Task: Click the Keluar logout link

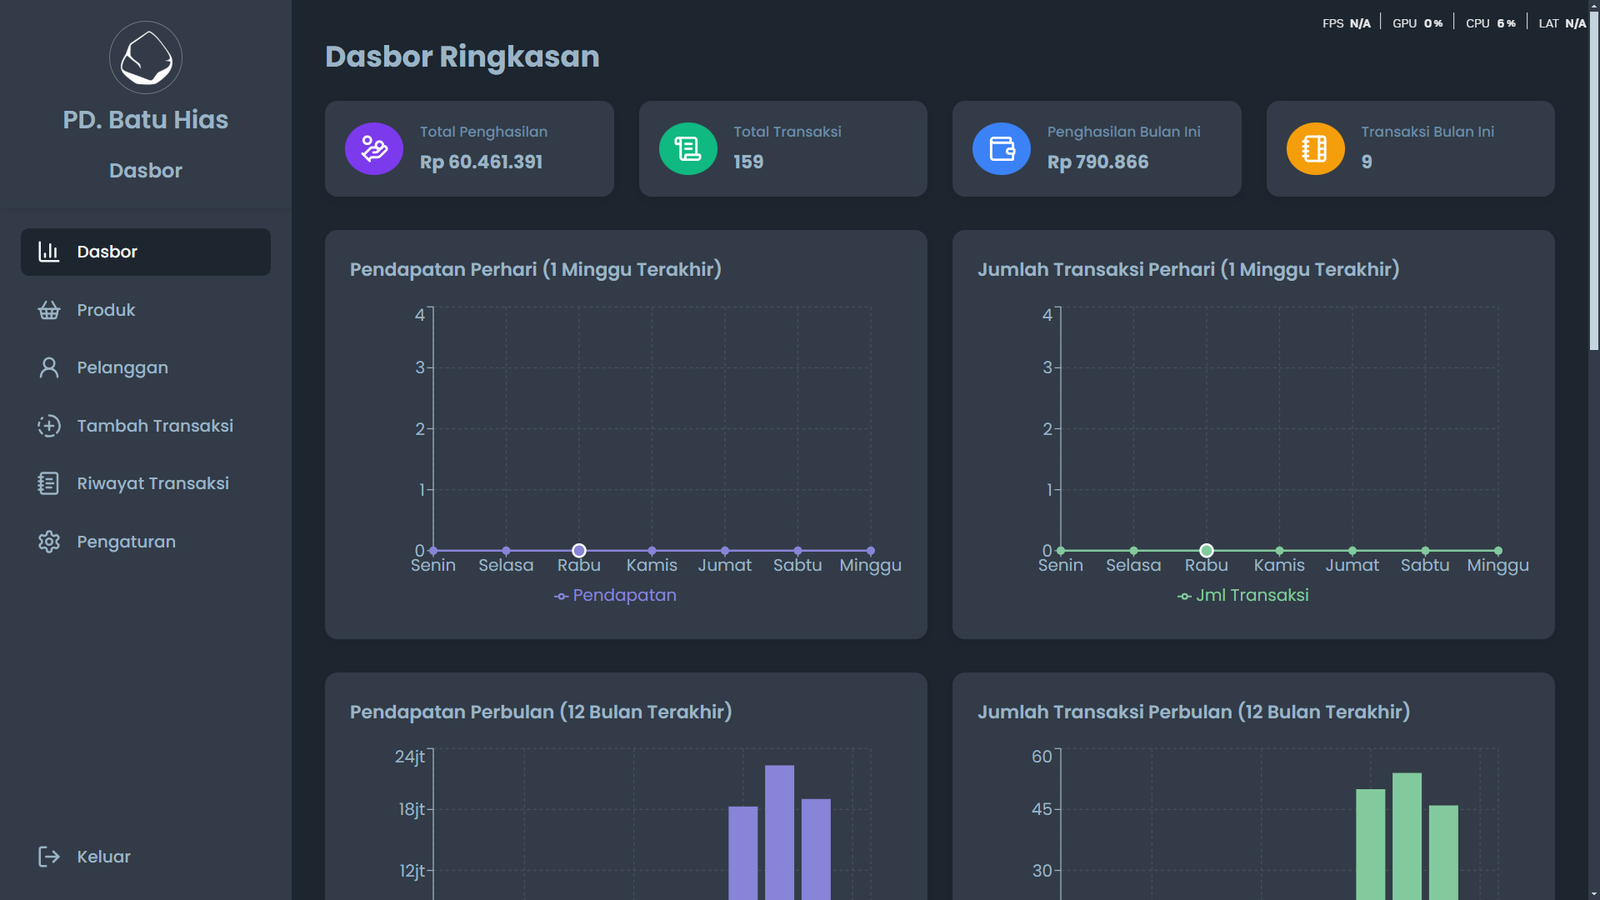Action: tap(103, 857)
